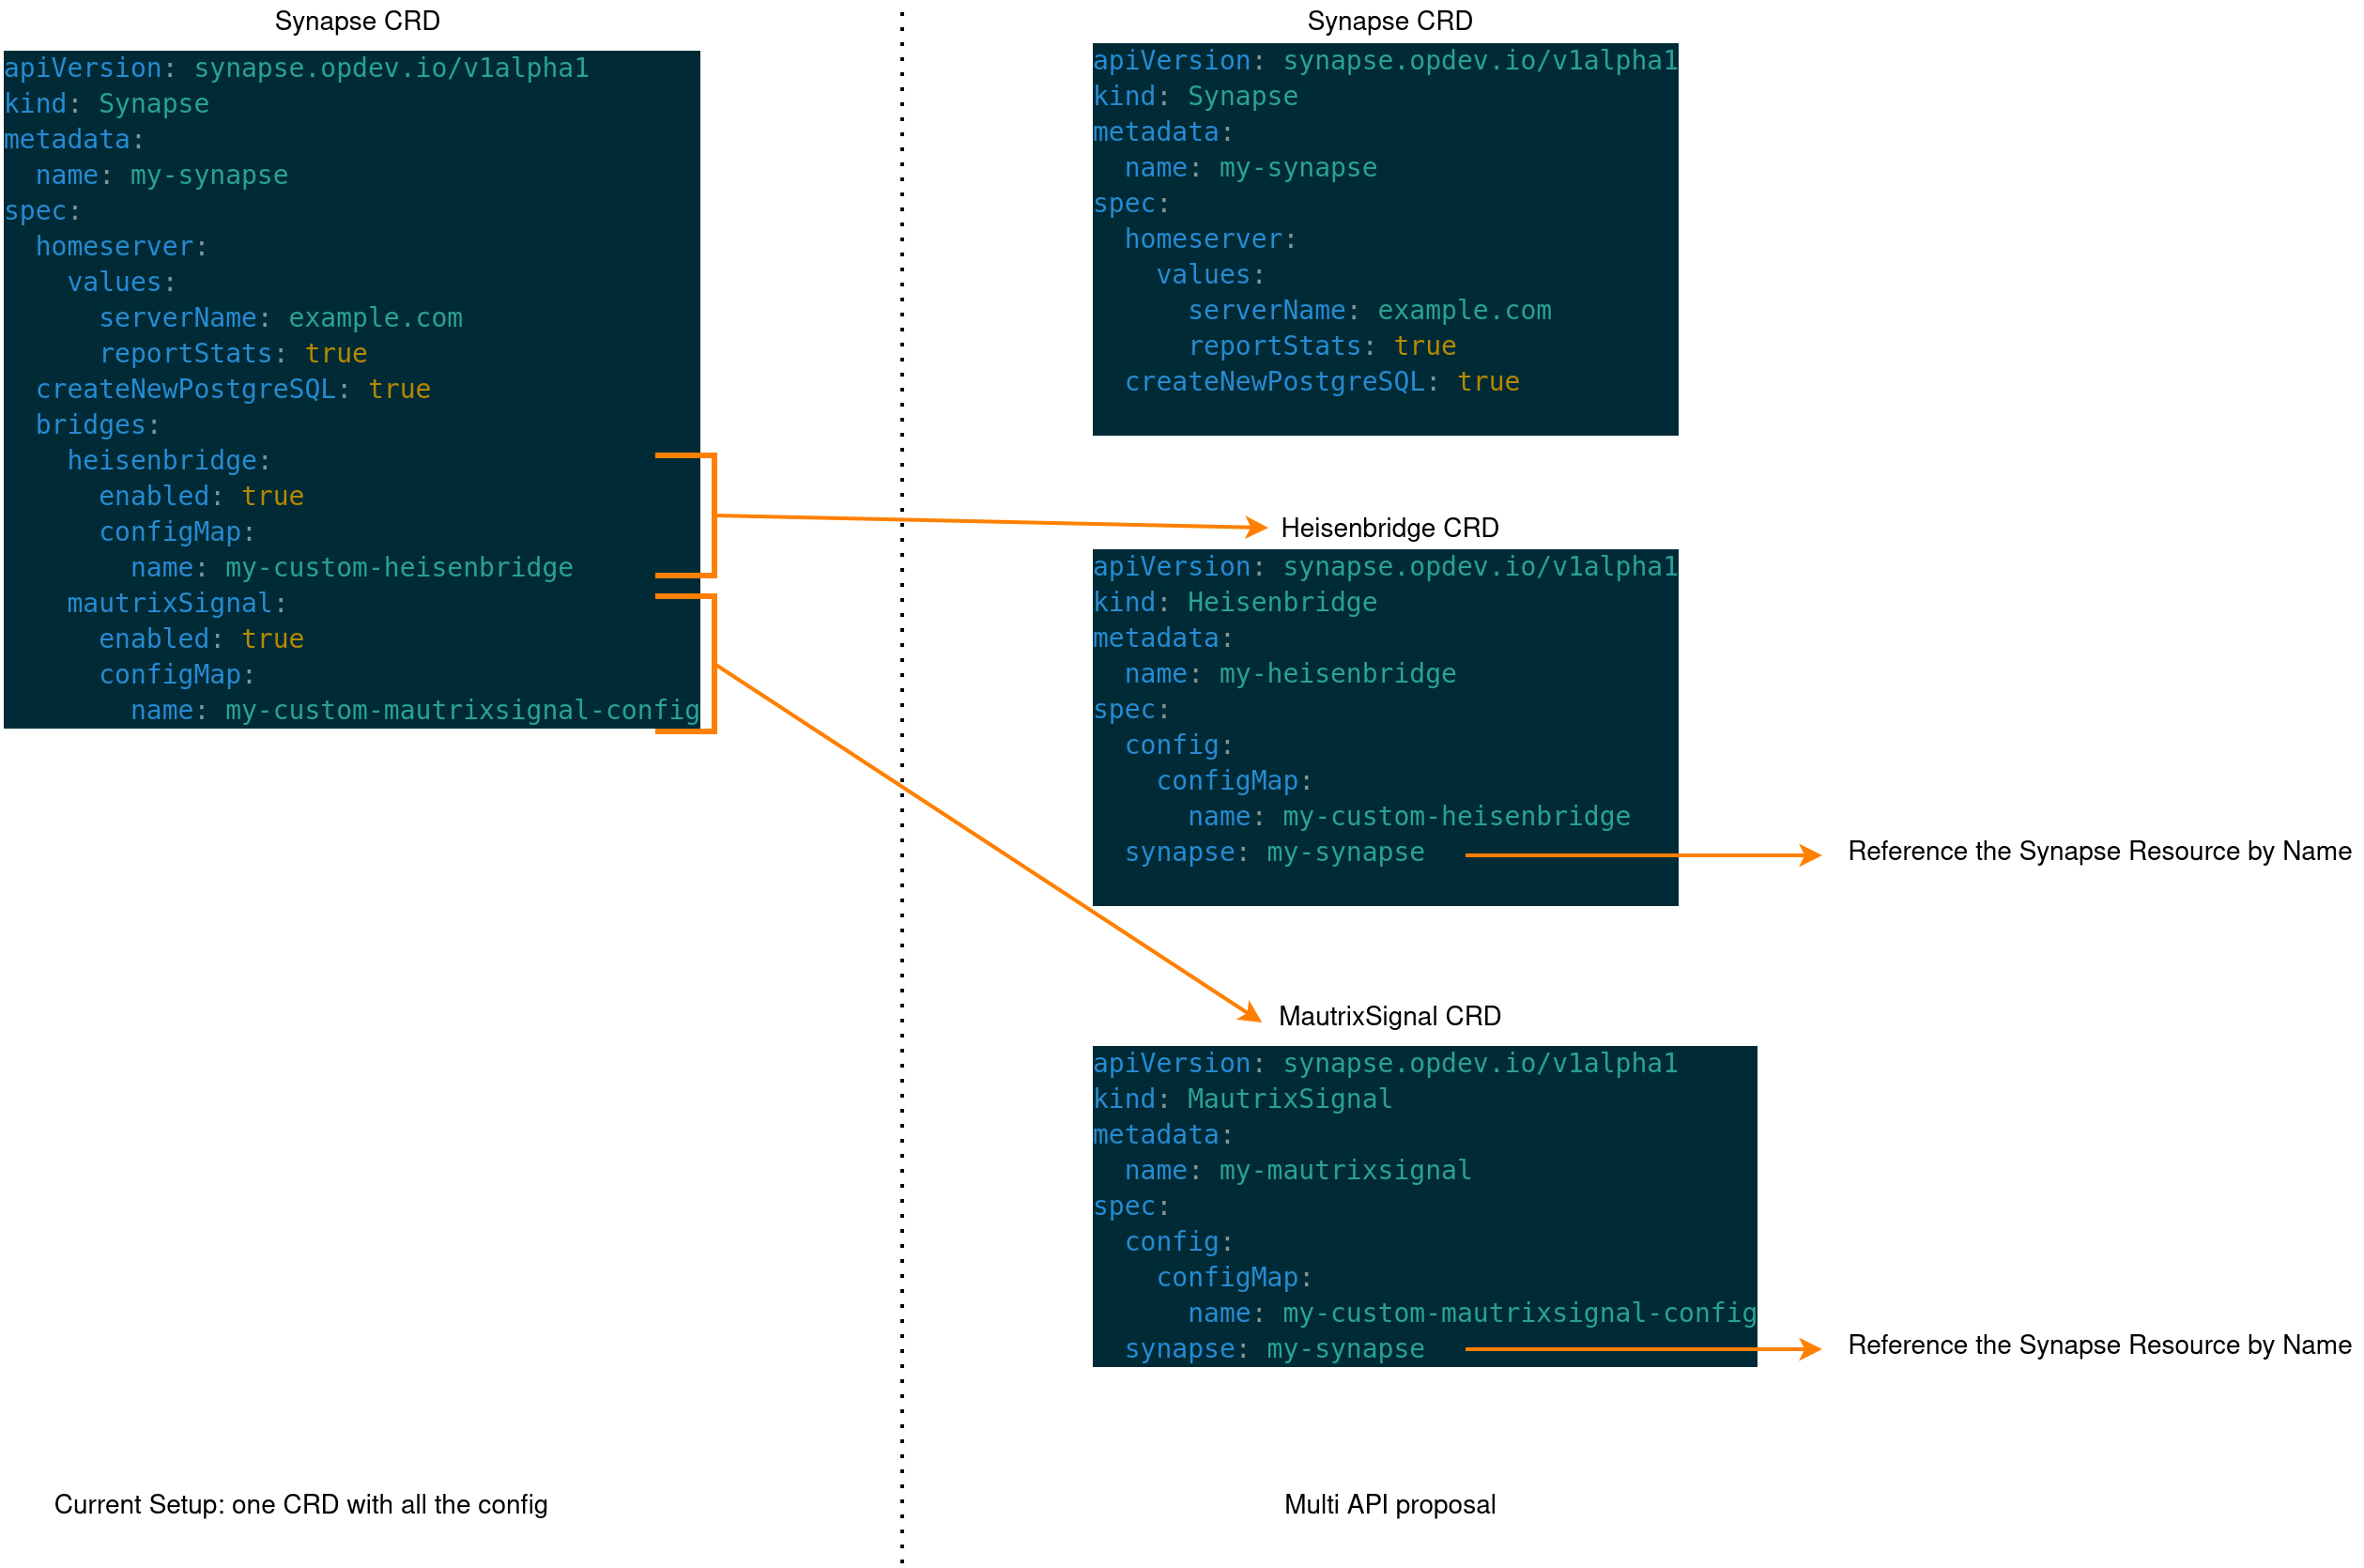Viewport: 2364px width, 1568px height.
Task: Click 'name: my-custom-mautrixsignal-config' in left code block
Action: (414, 711)
